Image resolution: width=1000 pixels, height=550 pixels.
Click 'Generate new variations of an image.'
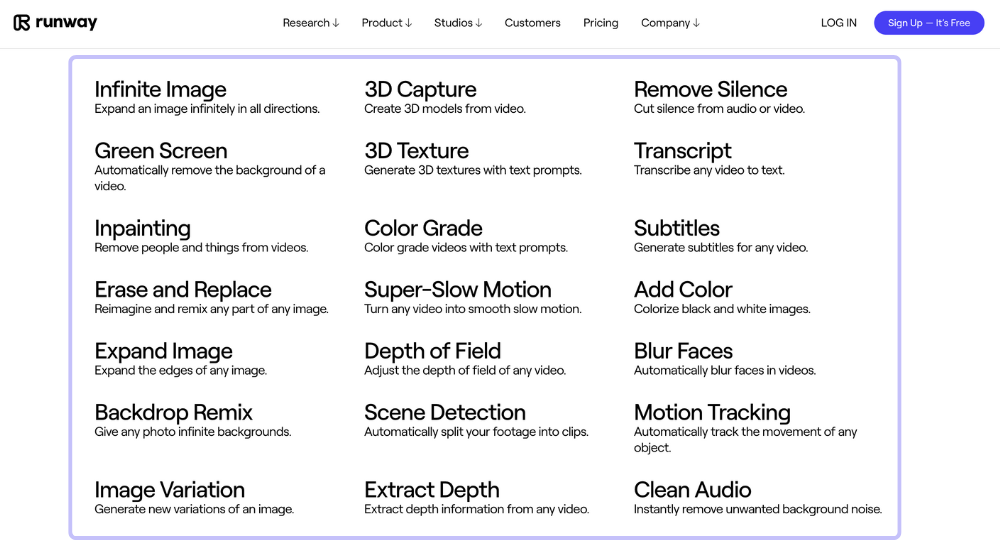pyautogui.click(x=195, y=509)
